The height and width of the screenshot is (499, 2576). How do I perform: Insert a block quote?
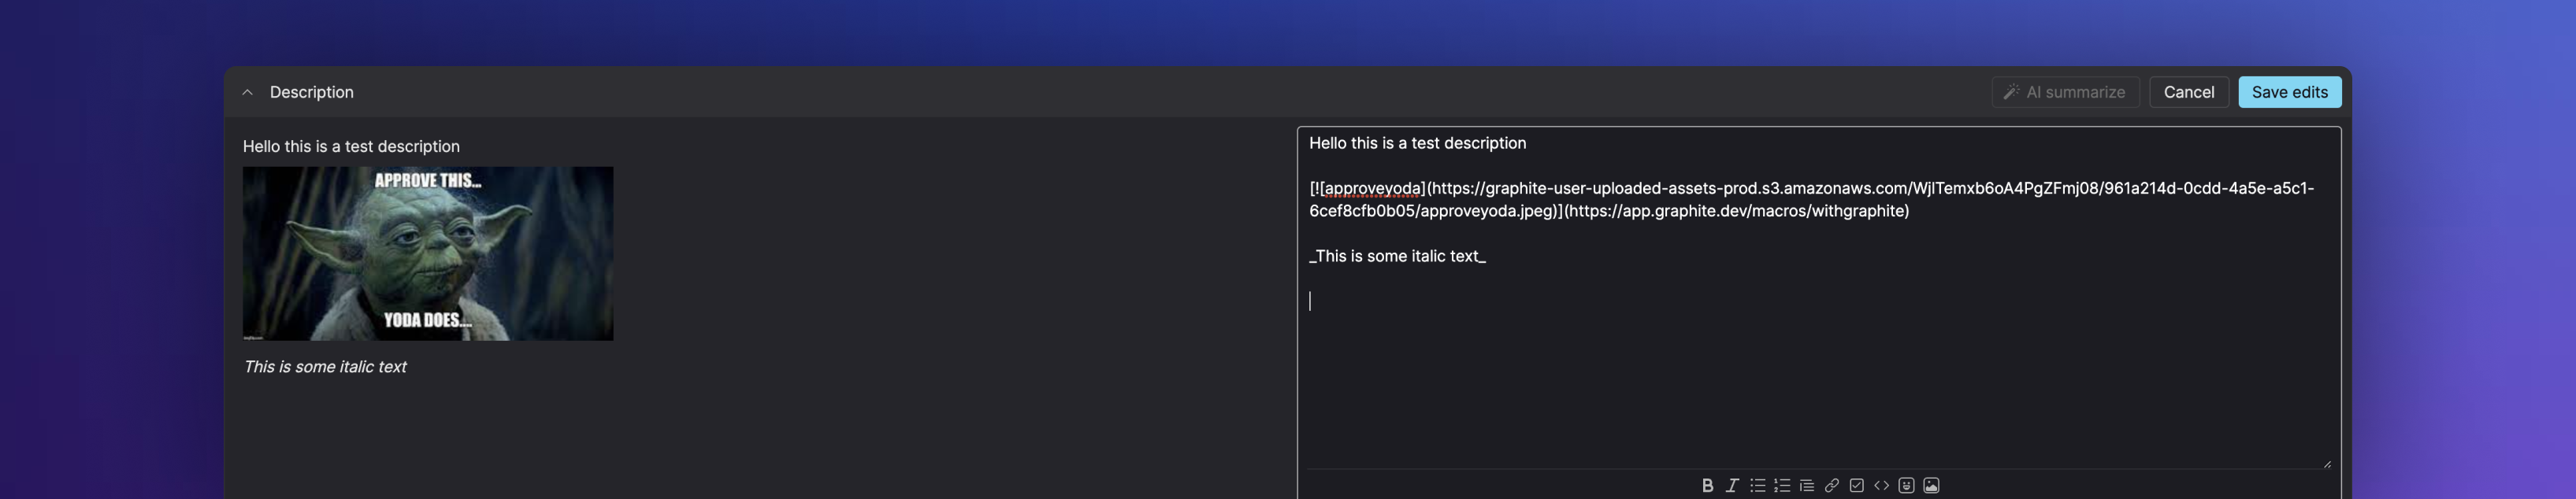1807,485
